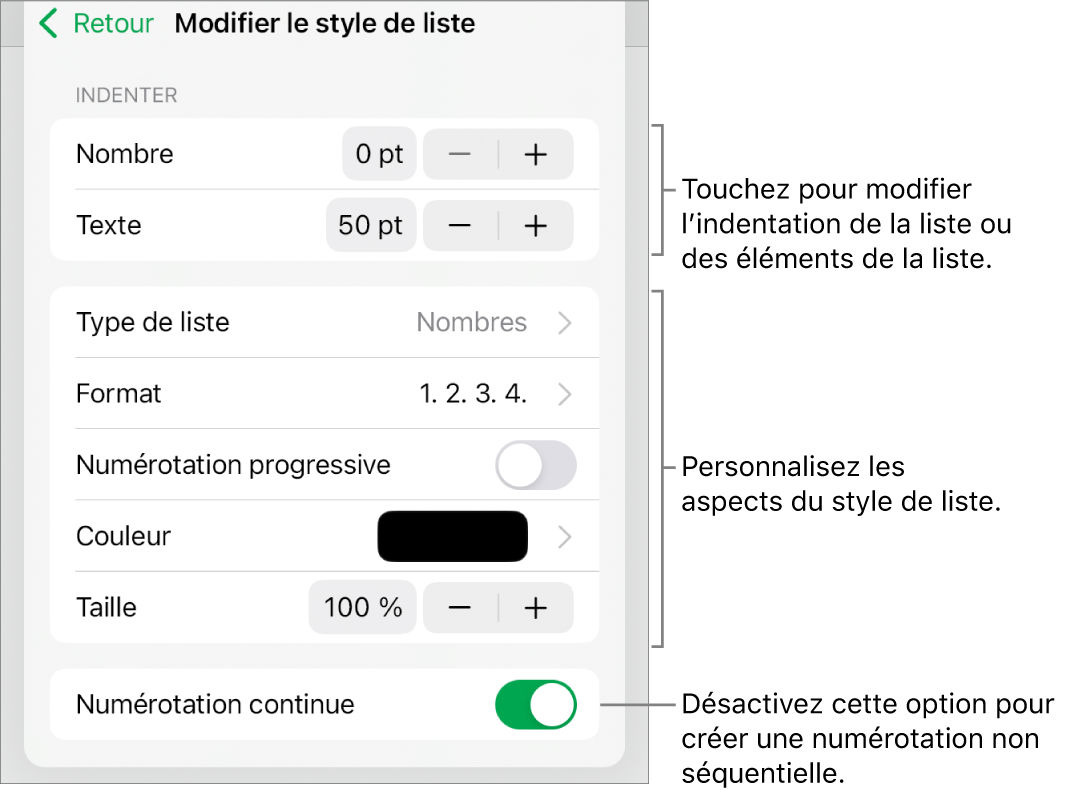The height and width of the screenshot is (798, 1071).
Task: Click the 100 % Taille value field
Action: click(362, 607)
